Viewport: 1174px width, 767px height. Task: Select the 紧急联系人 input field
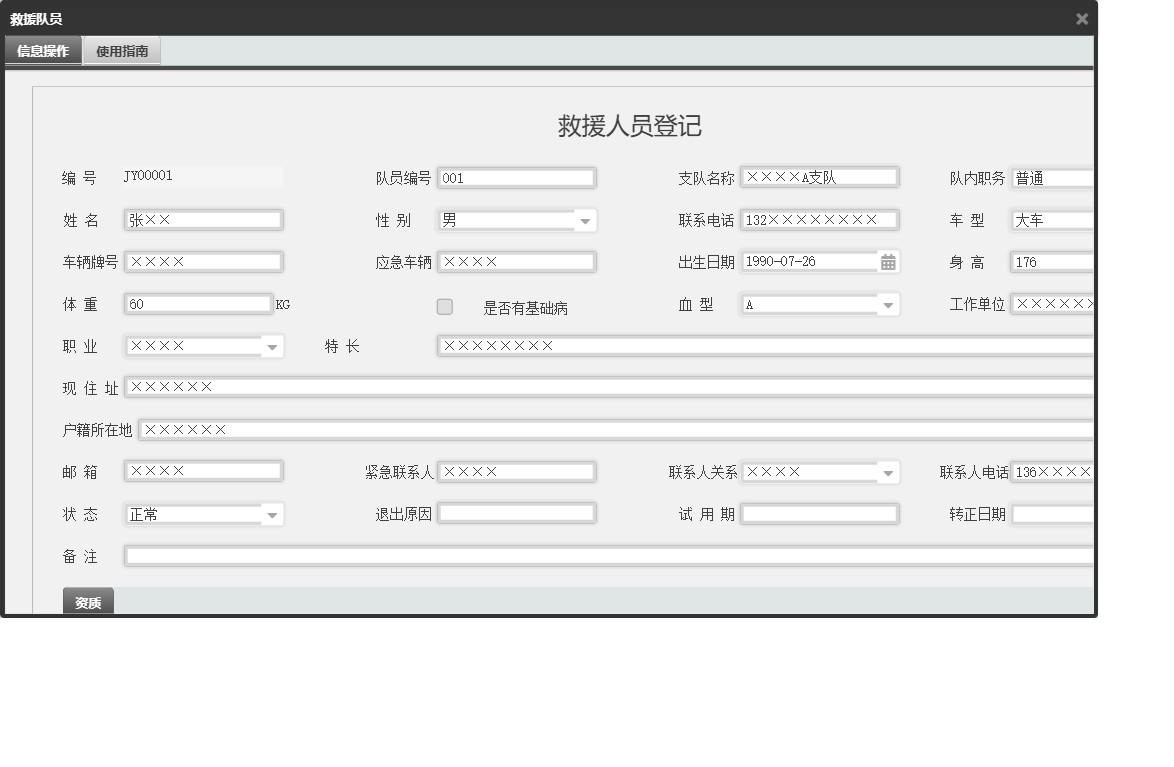pos(517,471)
